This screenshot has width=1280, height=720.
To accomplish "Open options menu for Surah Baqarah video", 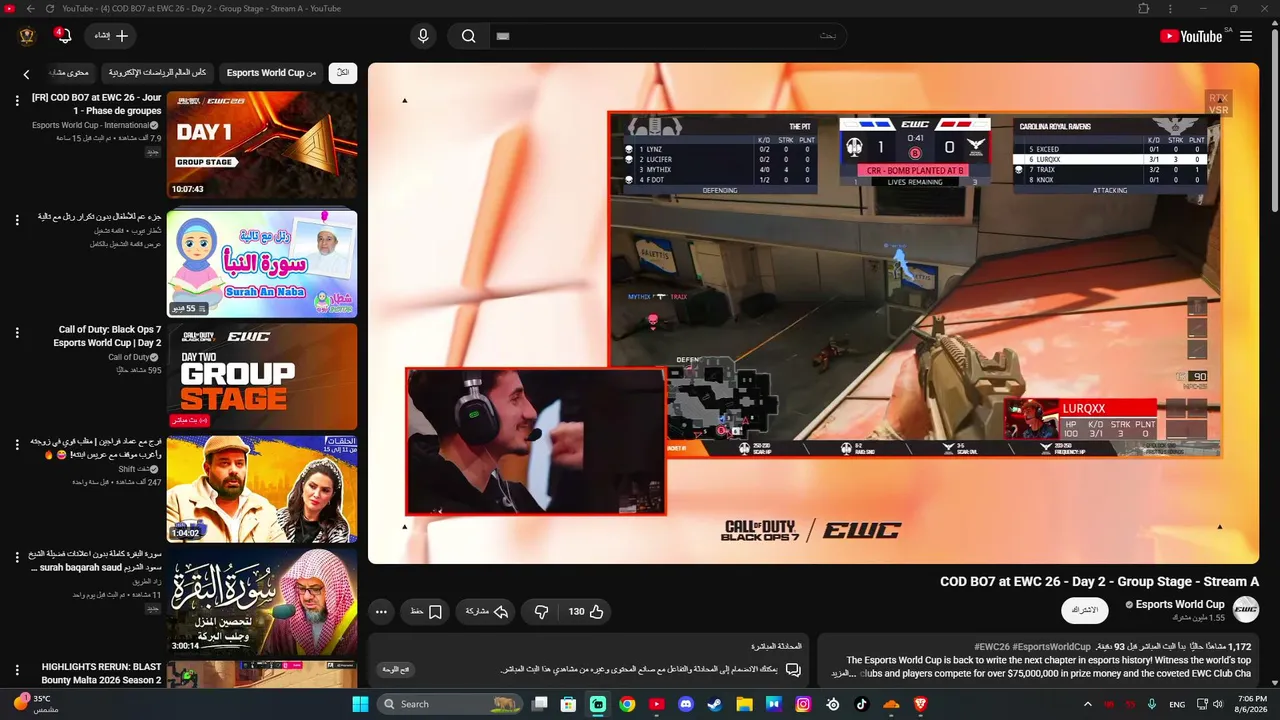I will [17, 557].
